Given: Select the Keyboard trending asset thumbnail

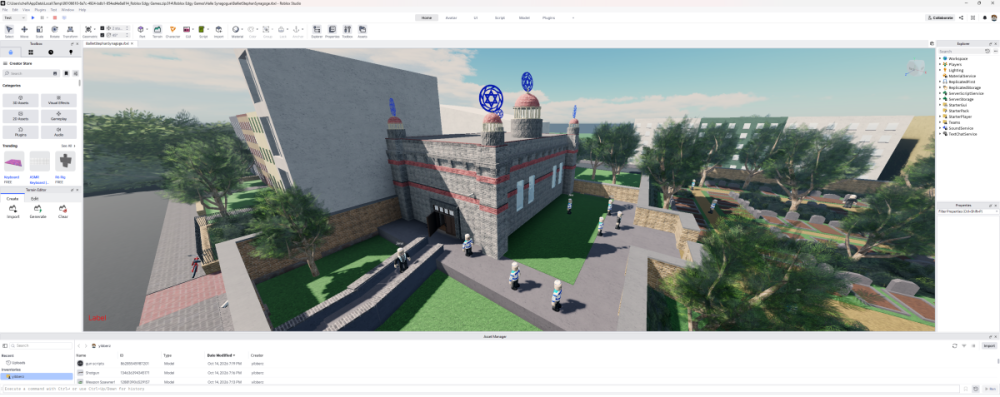Looking at the screenshot, I should (13, 161).
